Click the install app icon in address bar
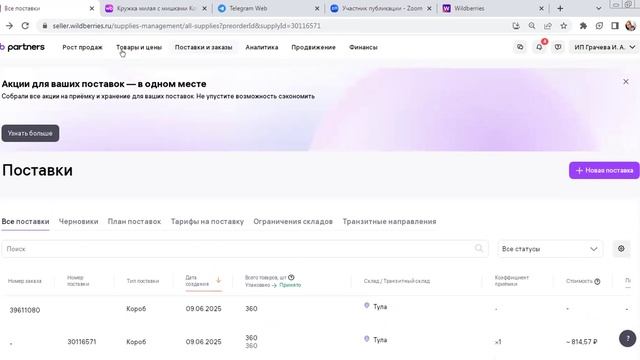This screenshot has width=640, height=360. coord(516,26)
